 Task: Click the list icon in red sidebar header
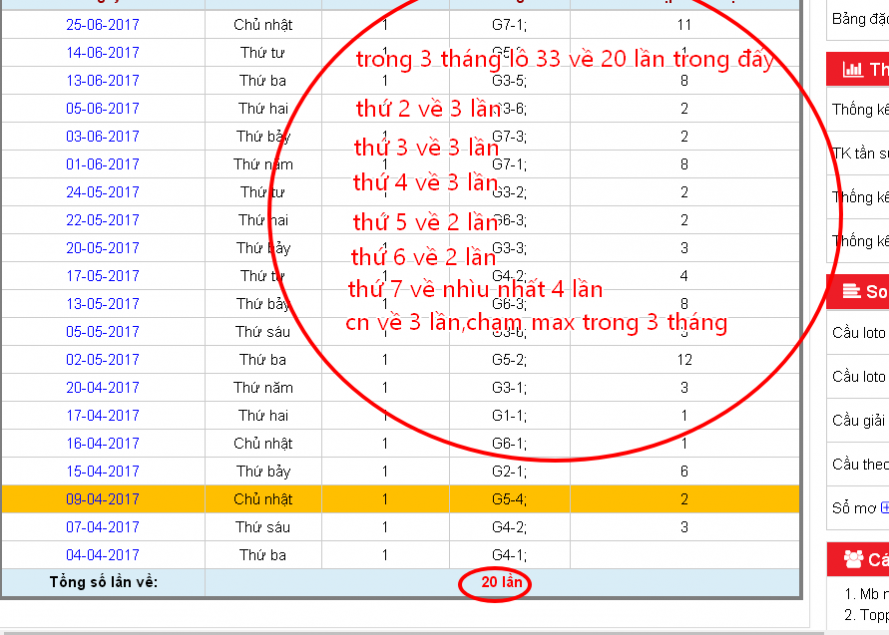click(852, 291)
